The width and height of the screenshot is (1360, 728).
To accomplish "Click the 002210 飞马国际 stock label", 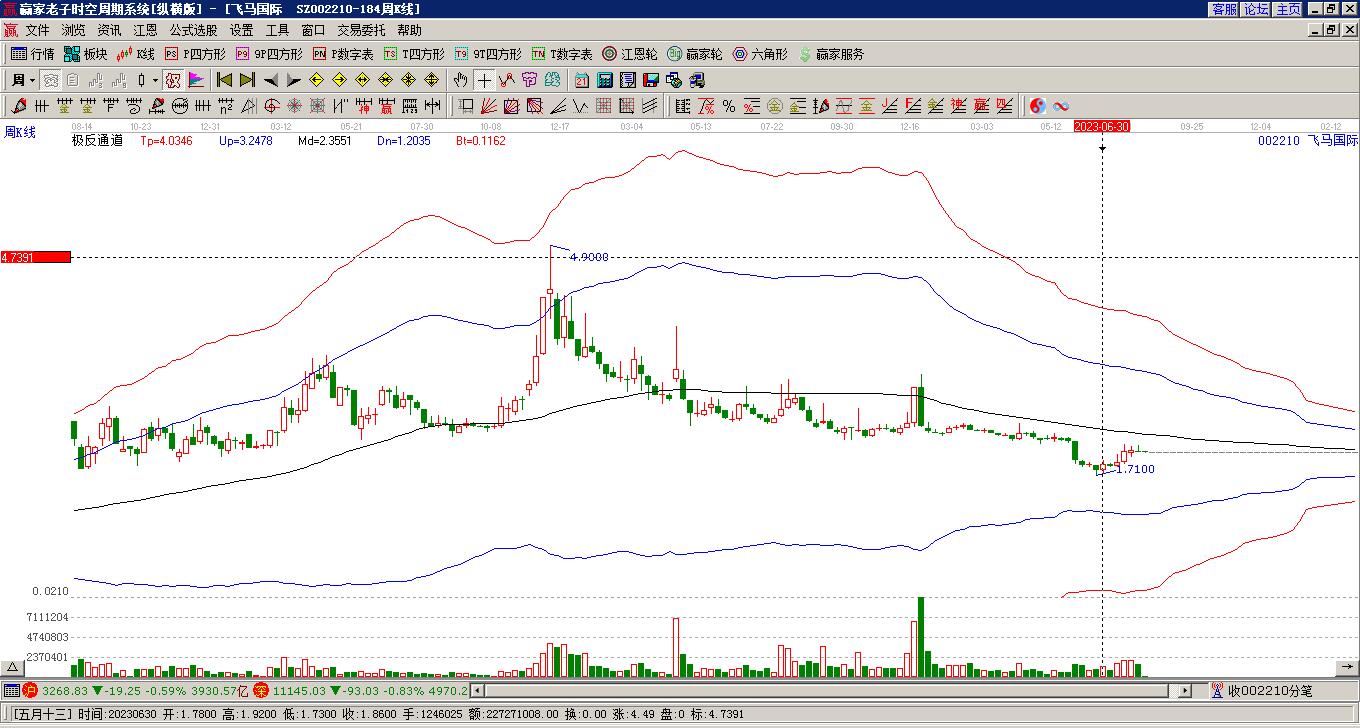I will point(1308,141).
